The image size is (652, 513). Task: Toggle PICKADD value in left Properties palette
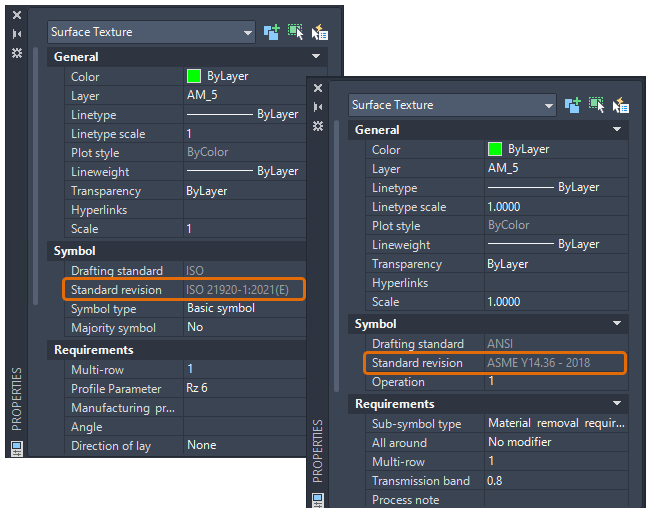pyautogui.click(x=272, y=32)
